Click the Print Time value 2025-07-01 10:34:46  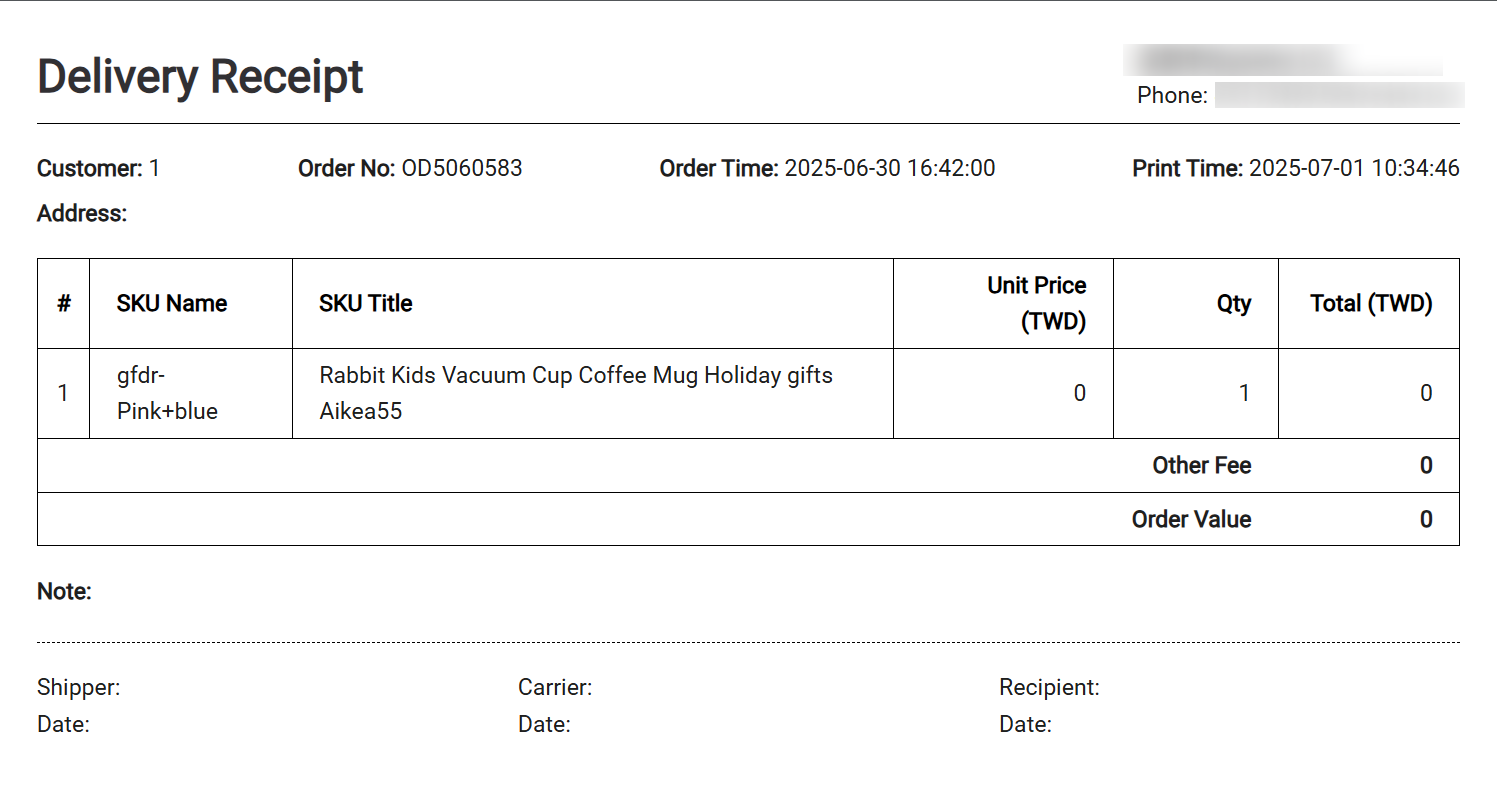coord(1355,168)
